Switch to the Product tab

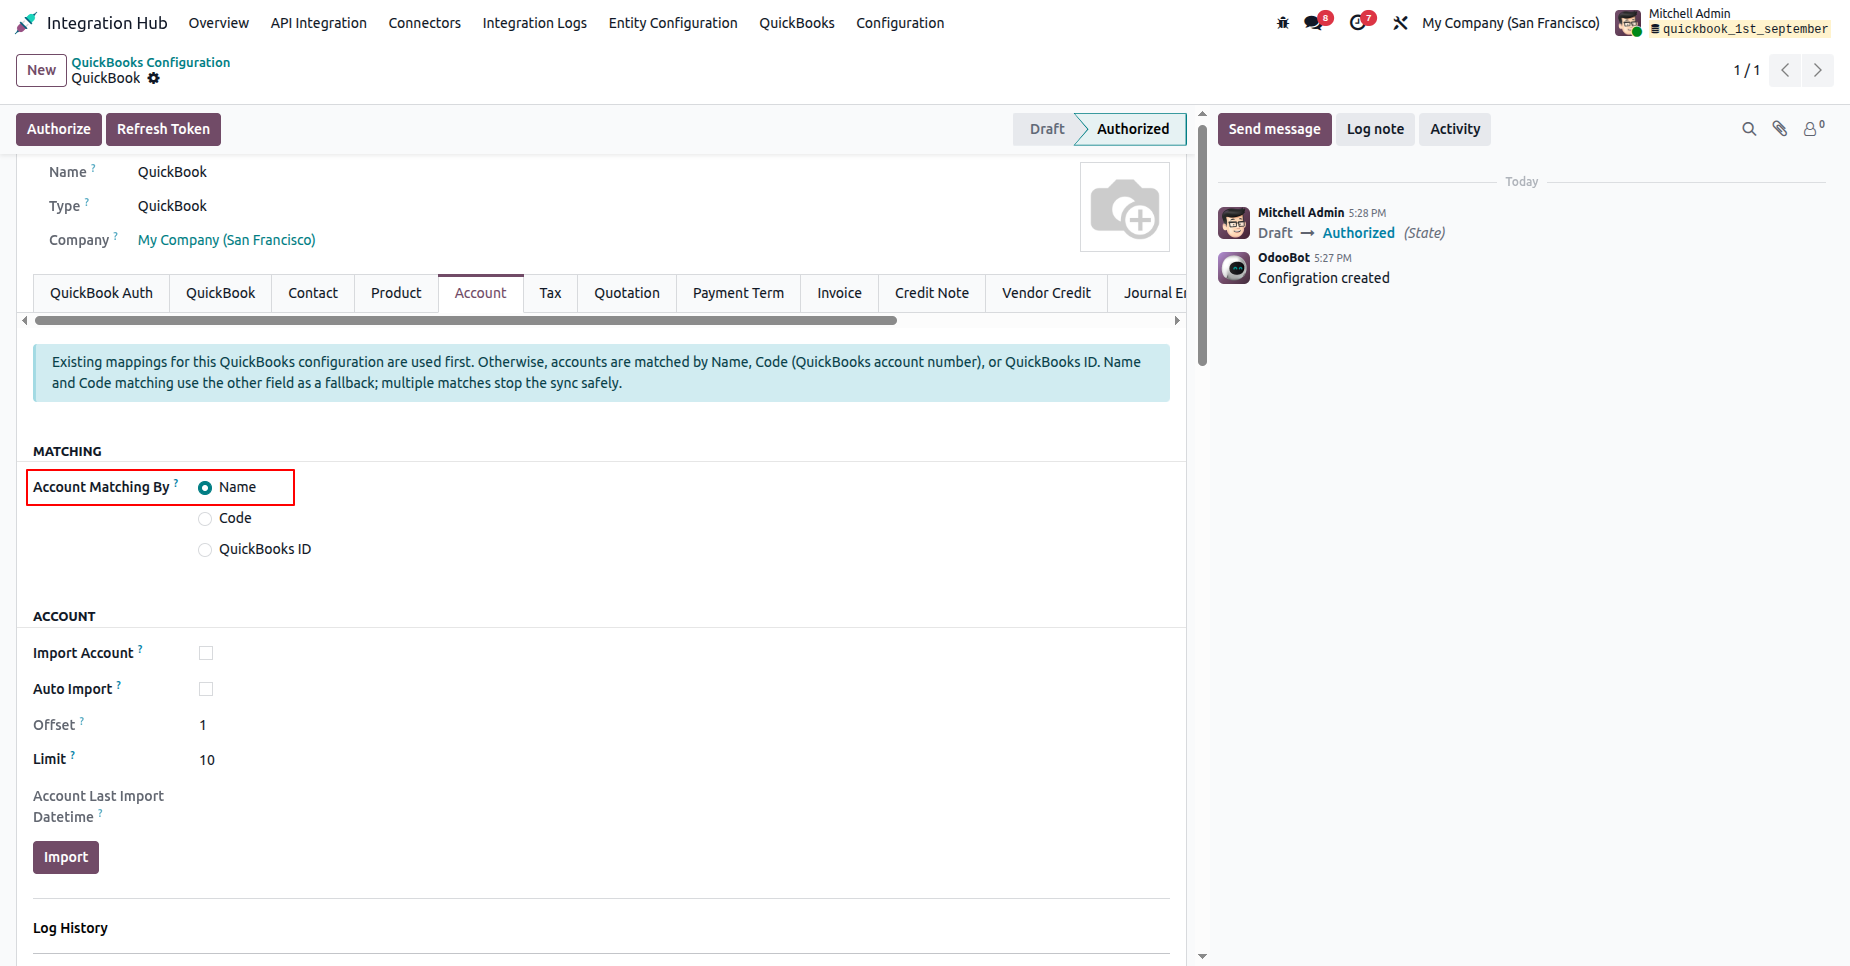click(396, 293)
